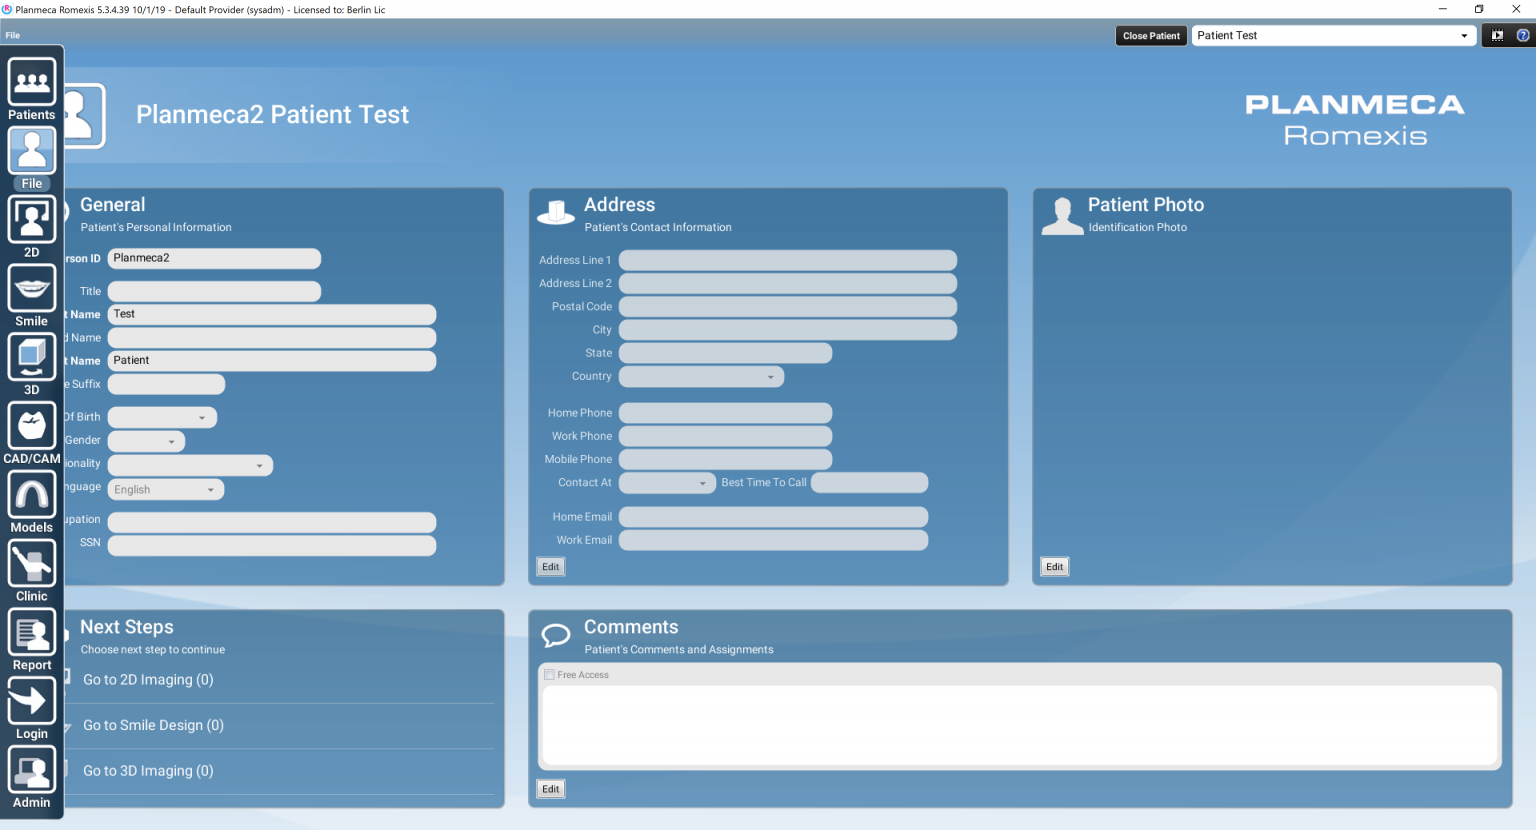Click Edit under Patient Photo

[x=1055, y=567]
